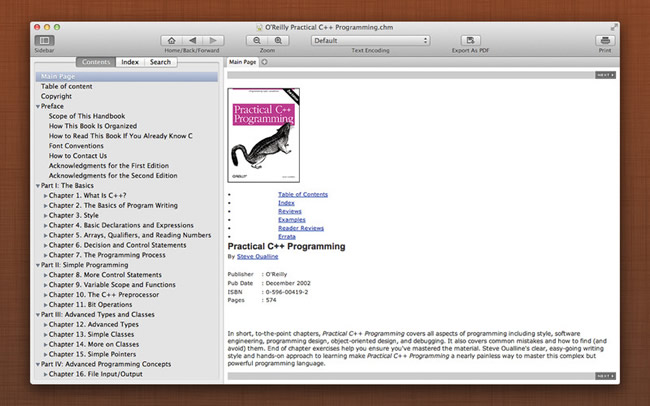The image size is (650, 406).
Task: Switch to the Index tab
Action: (x=130, y=62)
